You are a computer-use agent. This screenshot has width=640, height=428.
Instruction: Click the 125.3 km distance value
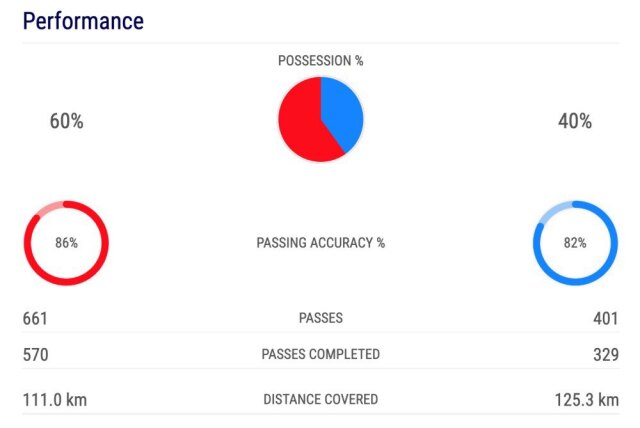tap(586, 399)
